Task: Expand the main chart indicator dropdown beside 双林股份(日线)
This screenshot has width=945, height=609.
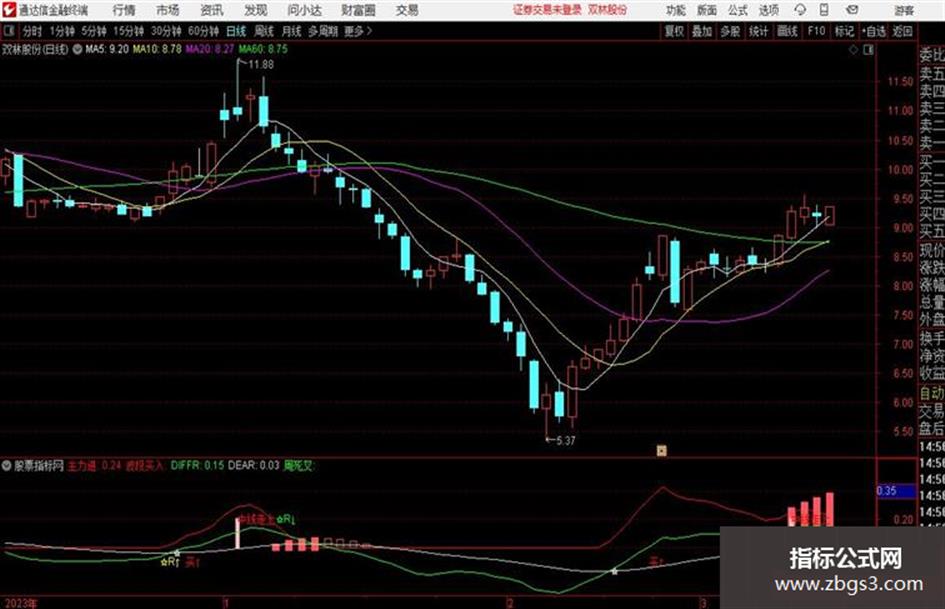Action: [77, 50]
